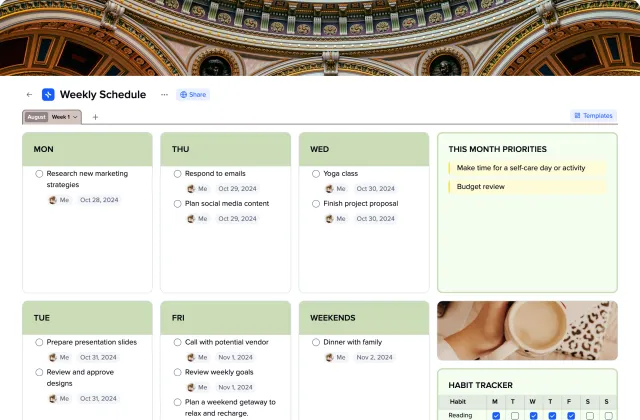The height and width of the screenshot is (420, 640).
Task: Complete Plan a weekend getaway task
Action: 178,402
